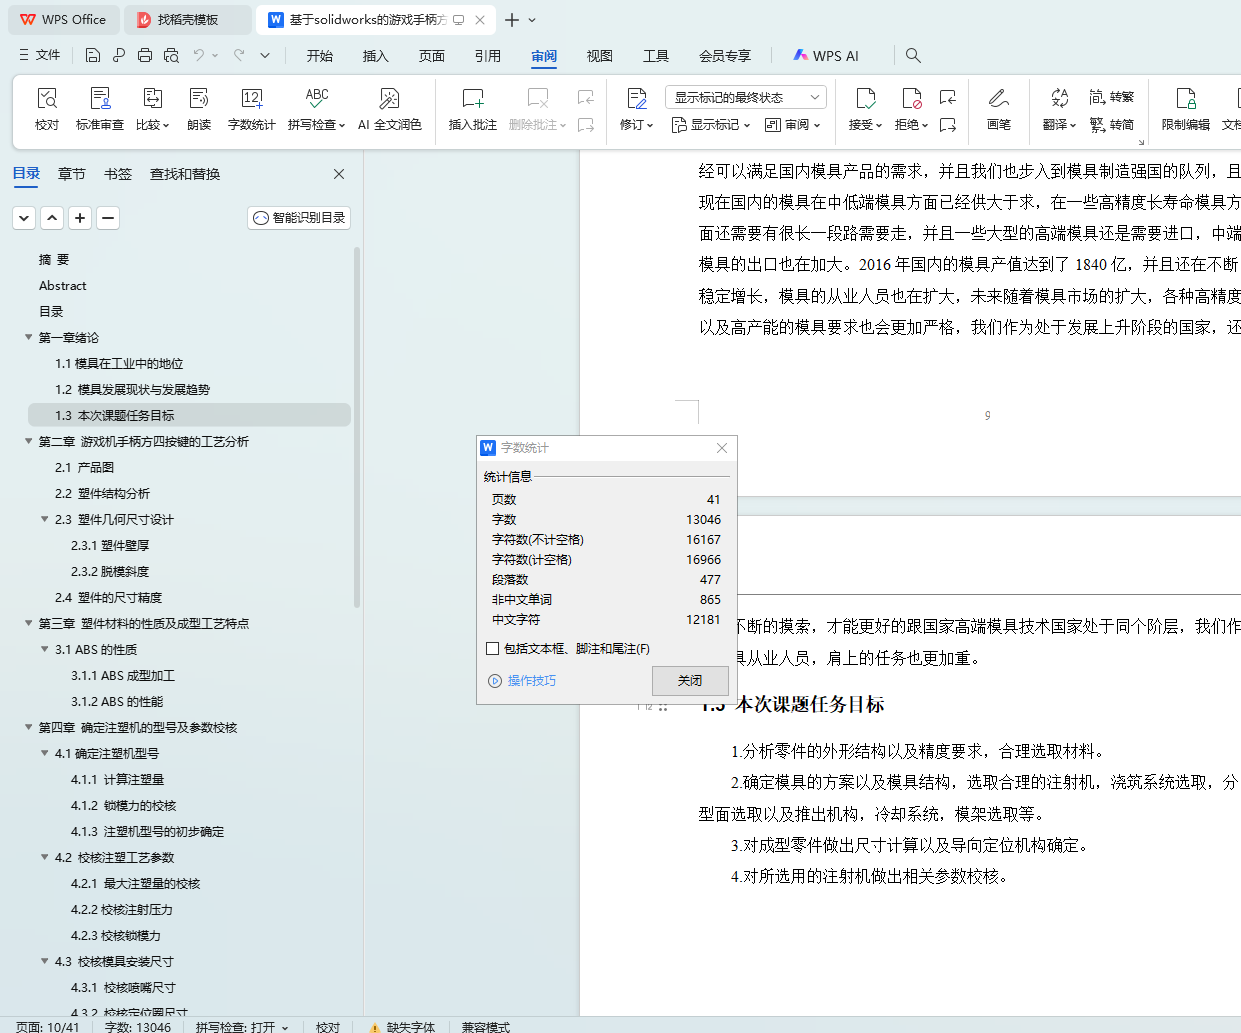Click the undo arrow
Screen dimensions: 1241x1033
pyautogui.click(x=199, y=55)
